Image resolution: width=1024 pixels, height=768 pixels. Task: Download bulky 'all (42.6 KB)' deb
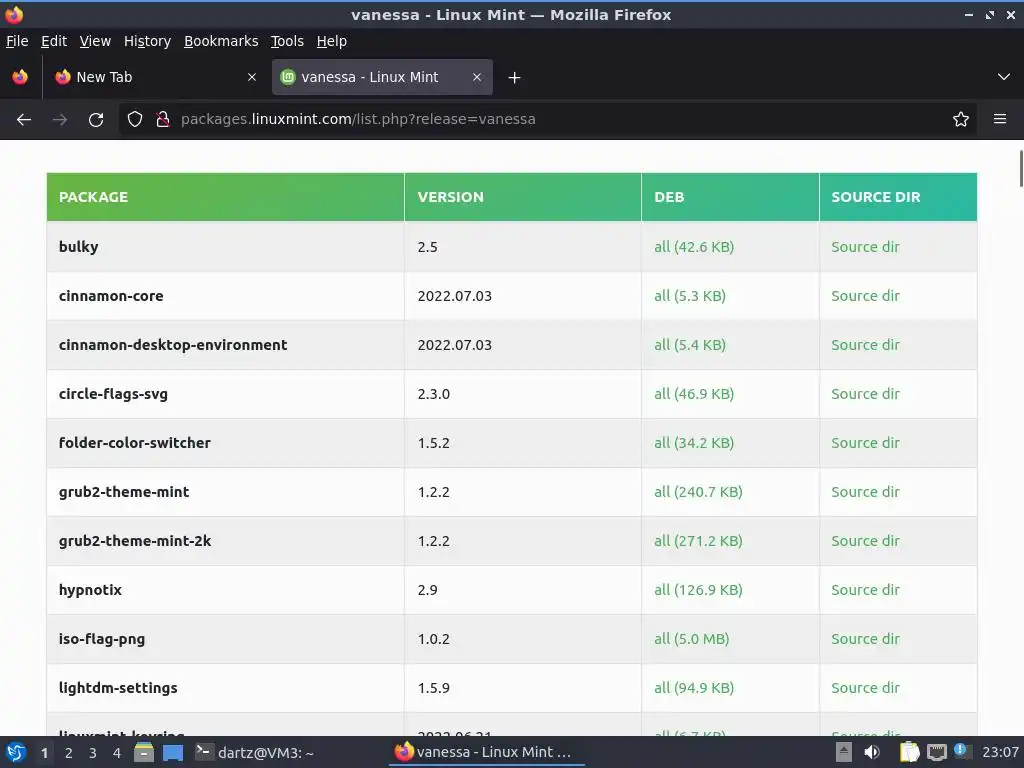pos(694,247)
